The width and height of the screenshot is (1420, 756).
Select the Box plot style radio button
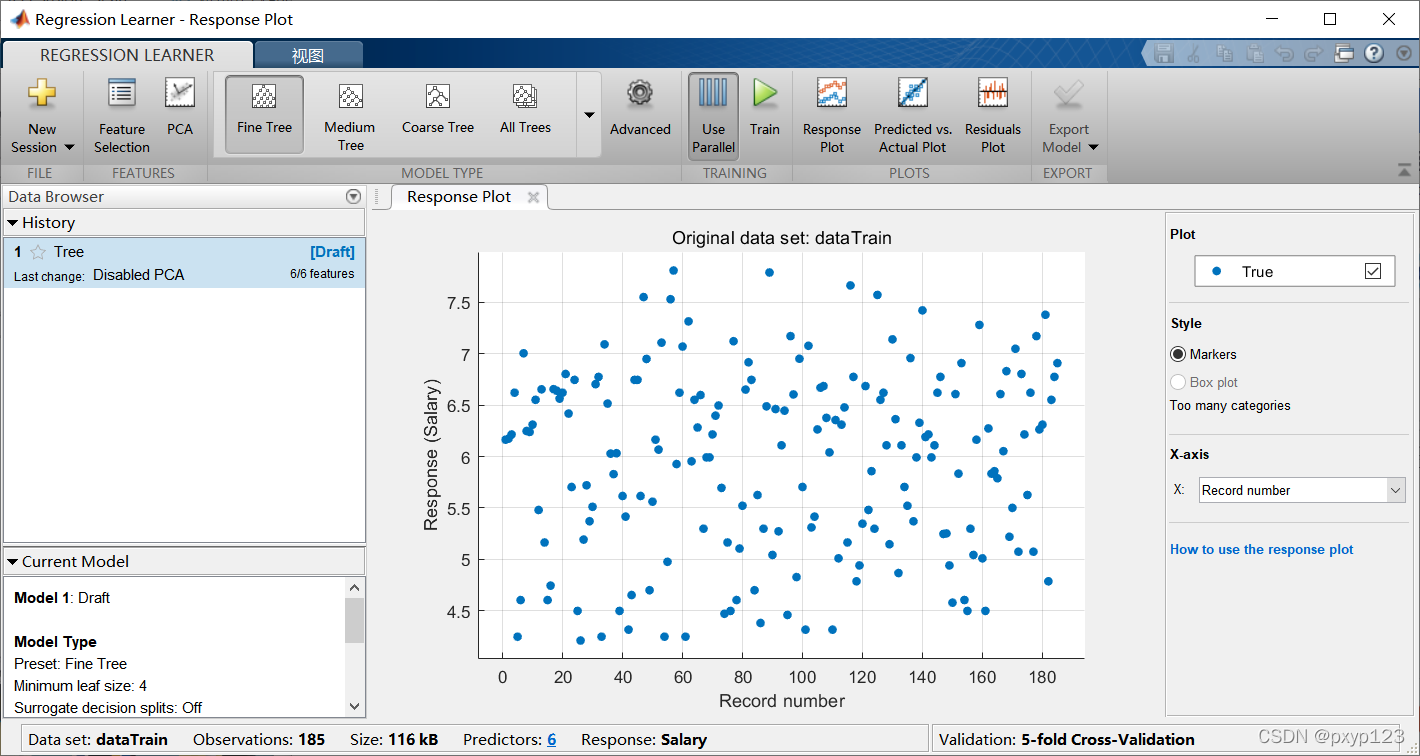[x=1178, y=382]
